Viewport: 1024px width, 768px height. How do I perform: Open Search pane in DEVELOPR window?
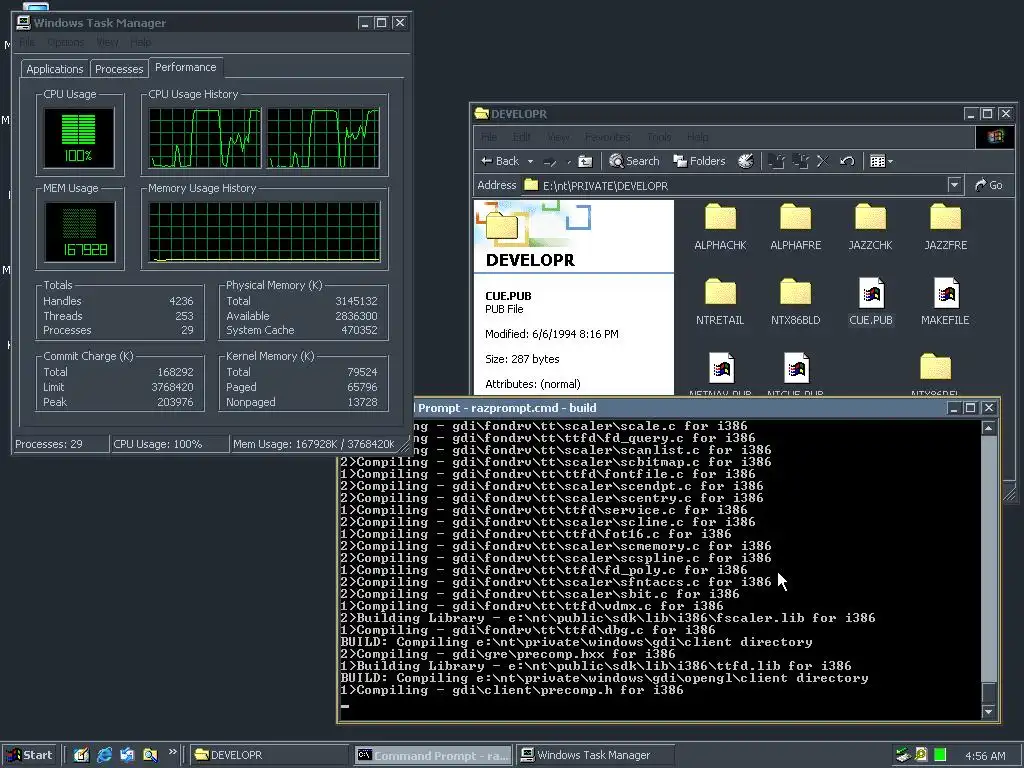point(634,161)
